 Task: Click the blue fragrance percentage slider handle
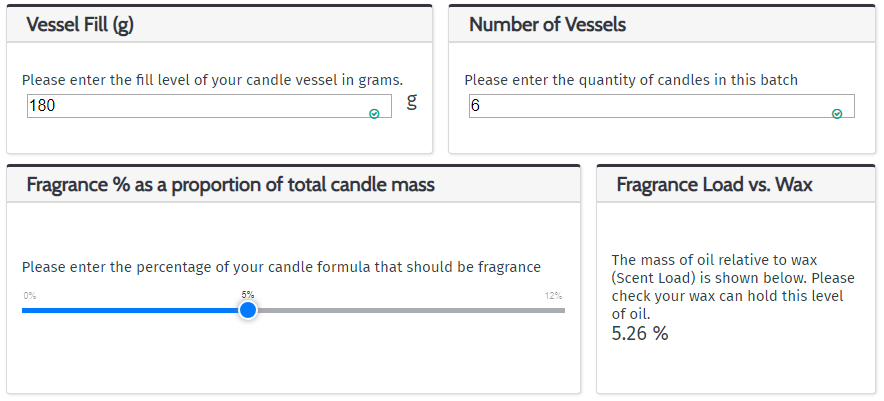click(248, 310)
